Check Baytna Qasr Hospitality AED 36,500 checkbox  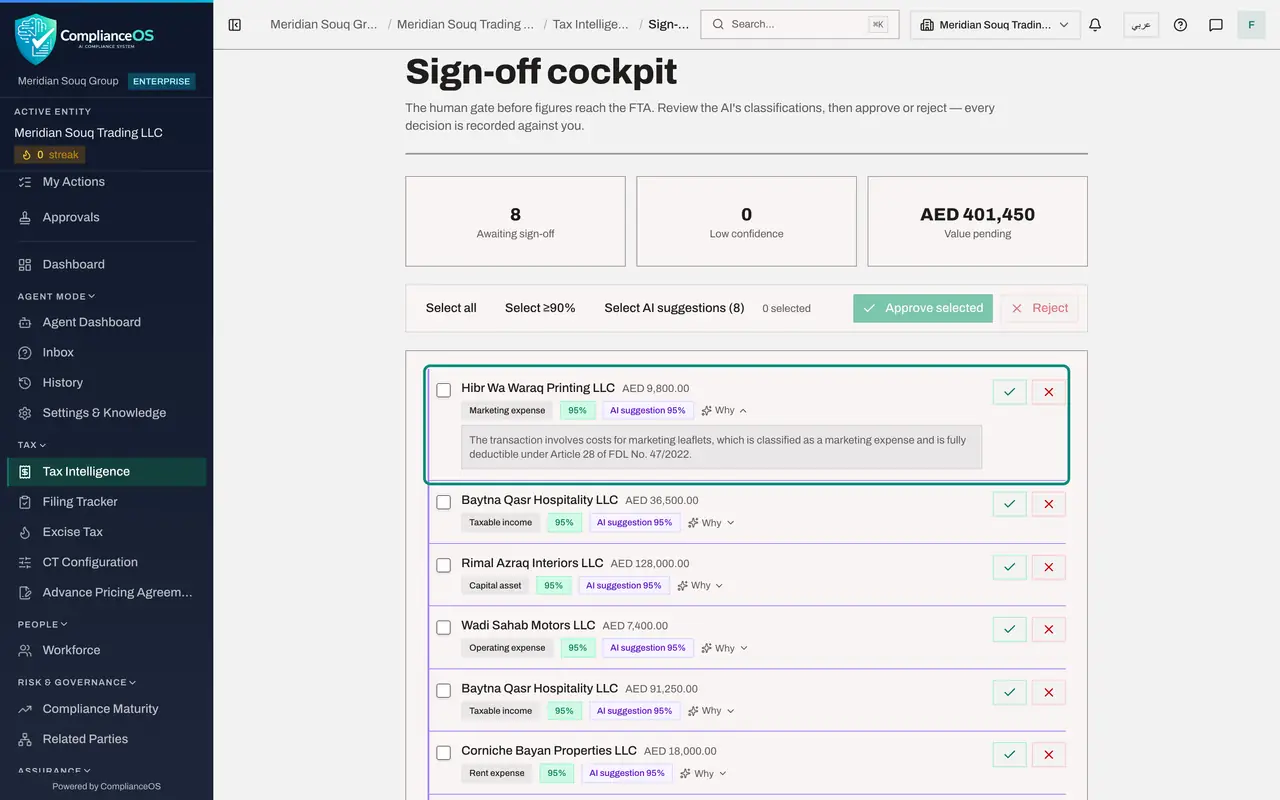click(444, 502)
